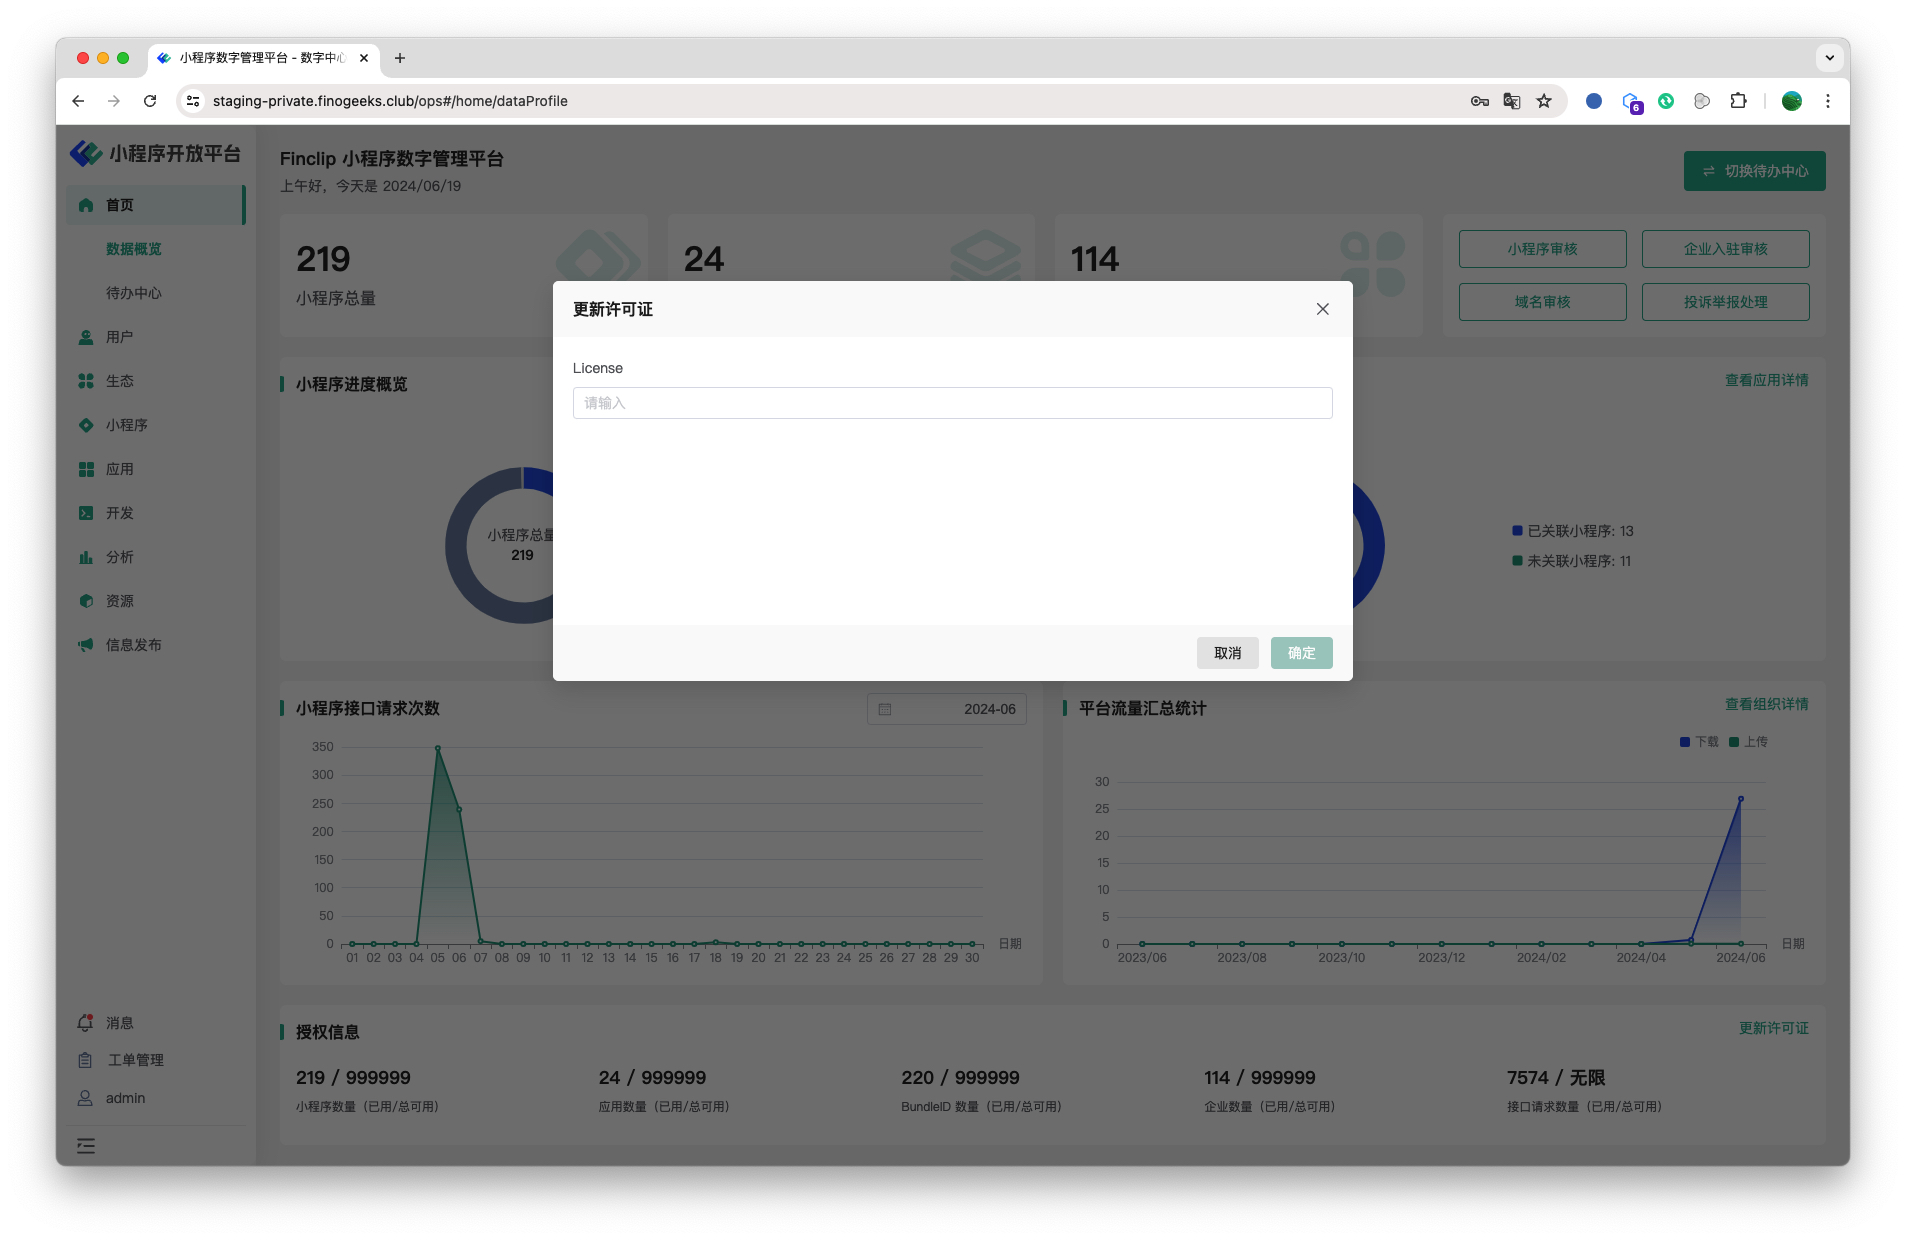The image size is (1906, 1240).
Task: Open 消息 bell notification icon
Action: (86, 1022)
